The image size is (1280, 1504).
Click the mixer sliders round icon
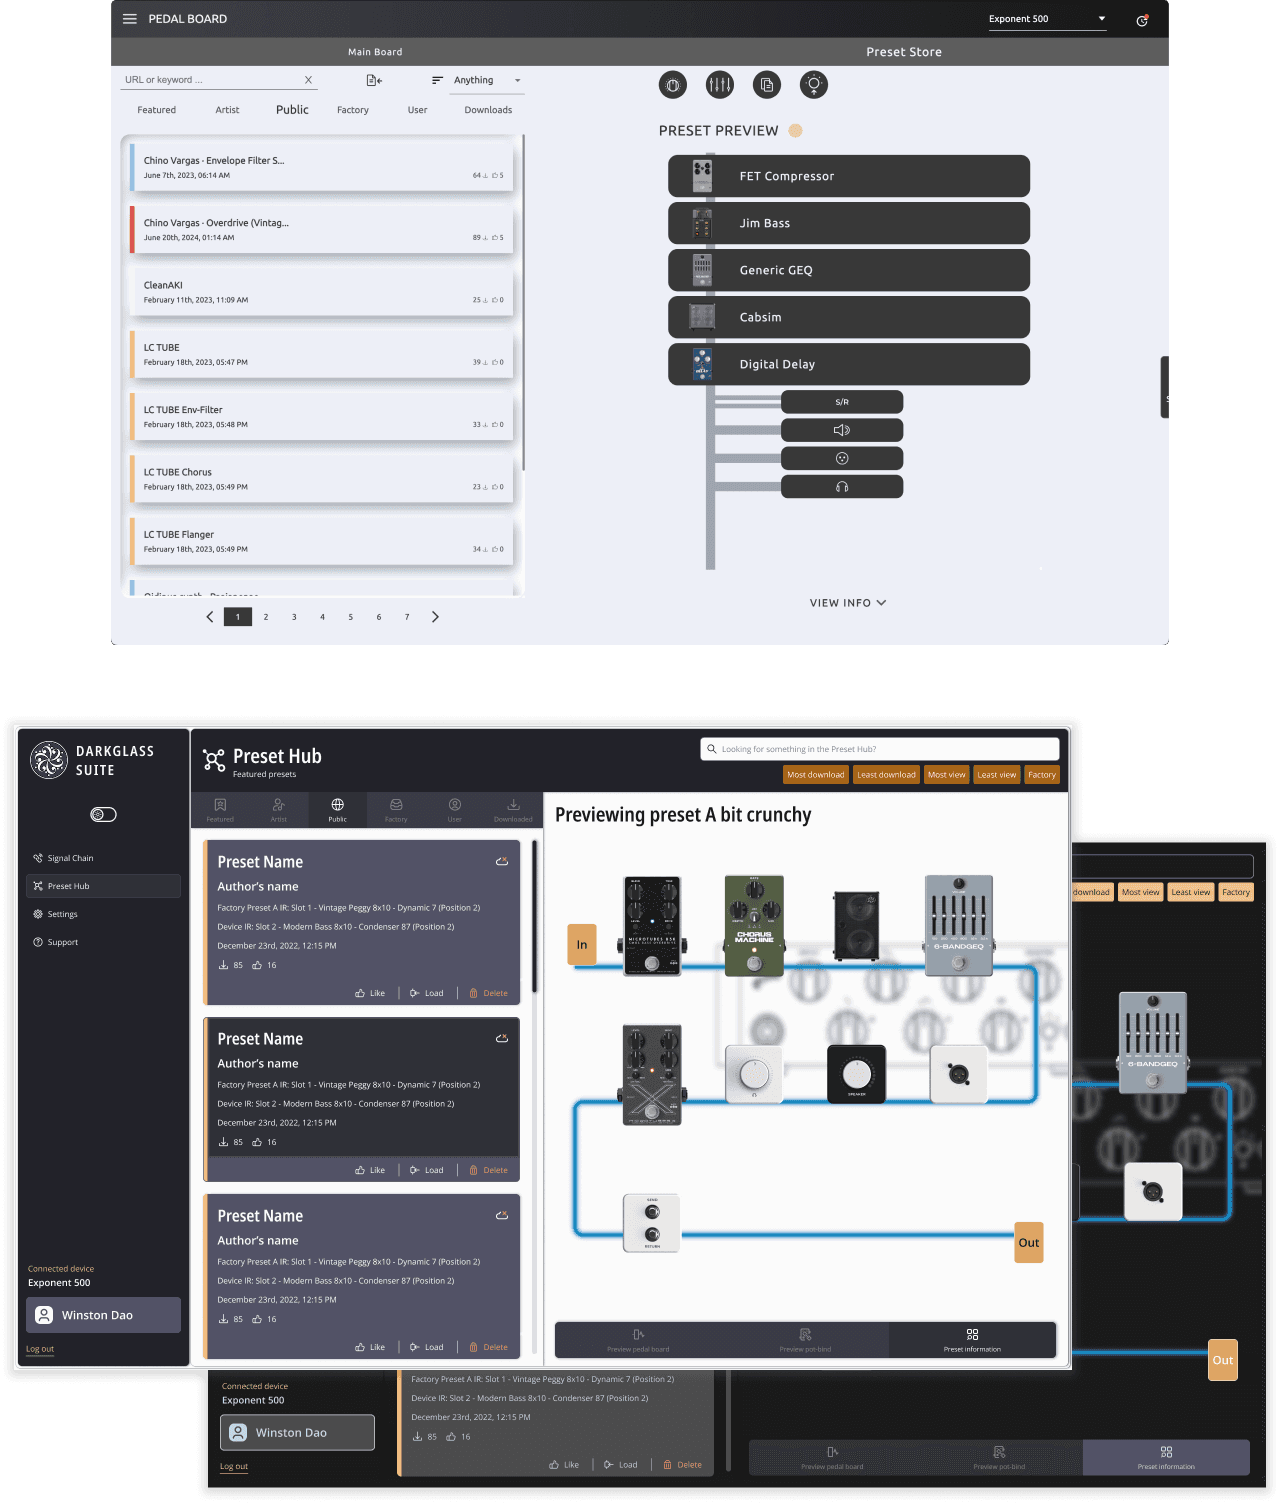[720, 85]
